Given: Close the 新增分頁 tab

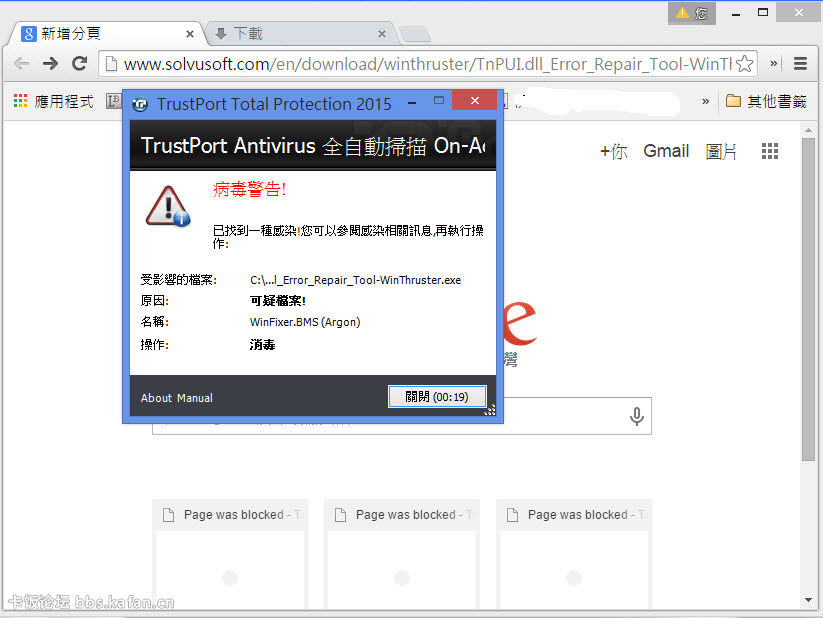Looking at the screenshot, I should (189, 34).
